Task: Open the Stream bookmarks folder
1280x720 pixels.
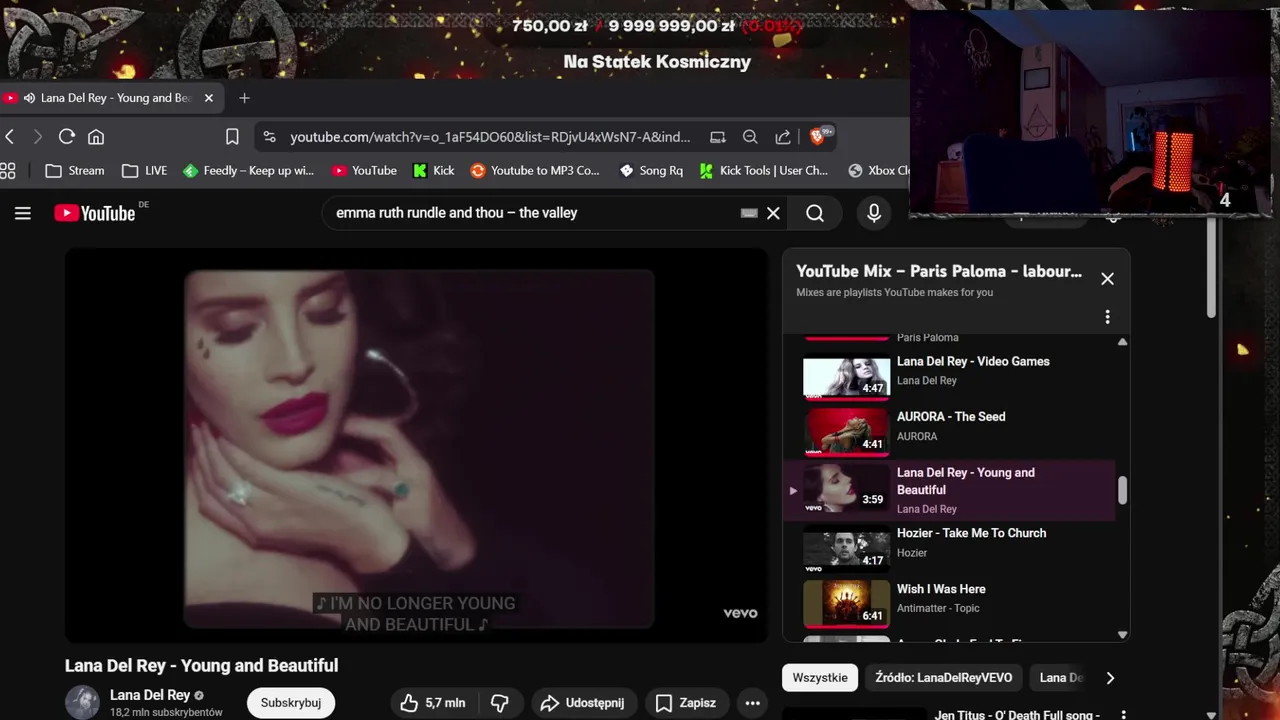Action: 75,171
